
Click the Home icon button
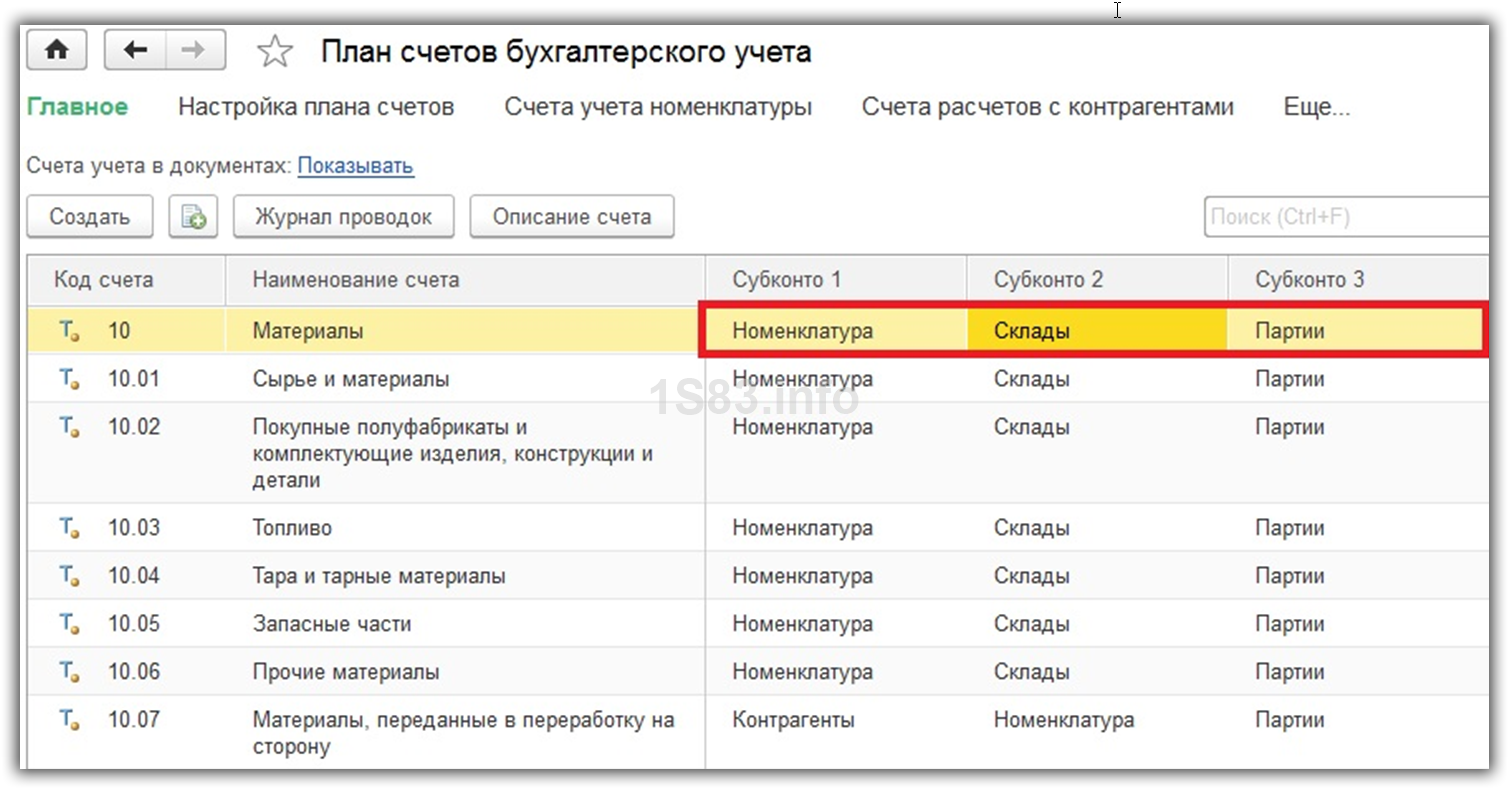[x=56, y=51]
